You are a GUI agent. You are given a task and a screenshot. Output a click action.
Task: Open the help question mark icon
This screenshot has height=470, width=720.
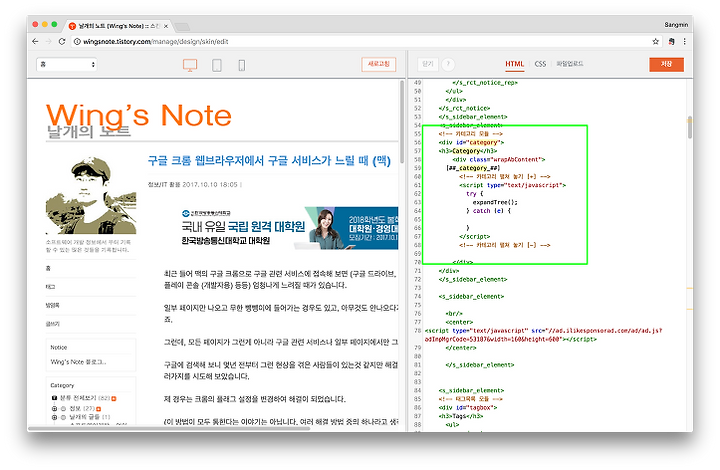[x=448, y=64]
